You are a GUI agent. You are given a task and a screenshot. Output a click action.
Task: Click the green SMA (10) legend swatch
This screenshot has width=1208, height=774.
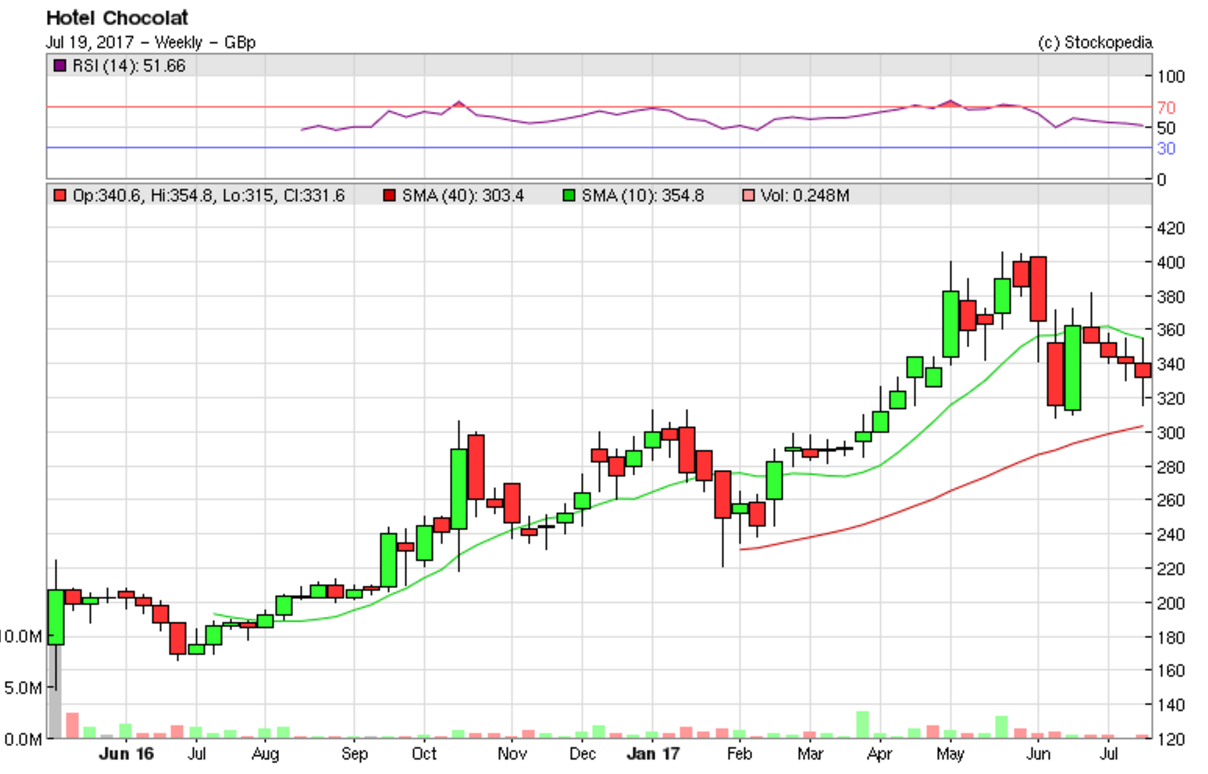[569, 196]
